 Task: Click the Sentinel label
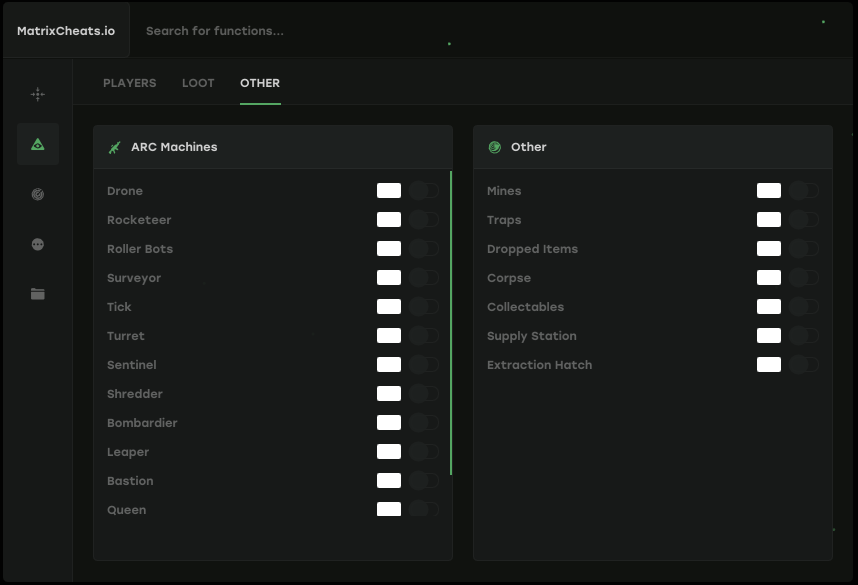coord(131,364)
